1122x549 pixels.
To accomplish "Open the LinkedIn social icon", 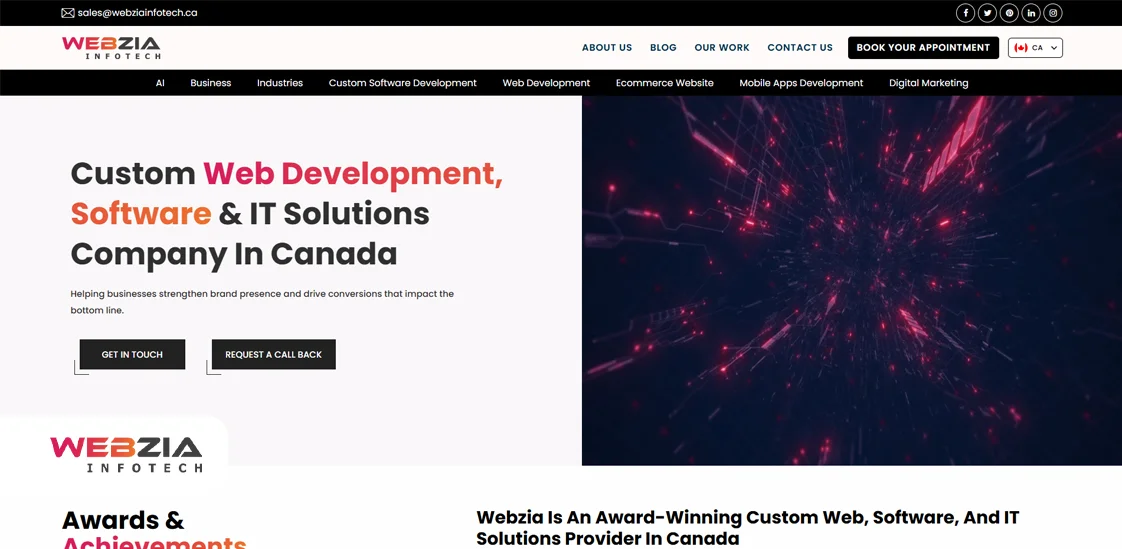I will [x=1031, y=13].
